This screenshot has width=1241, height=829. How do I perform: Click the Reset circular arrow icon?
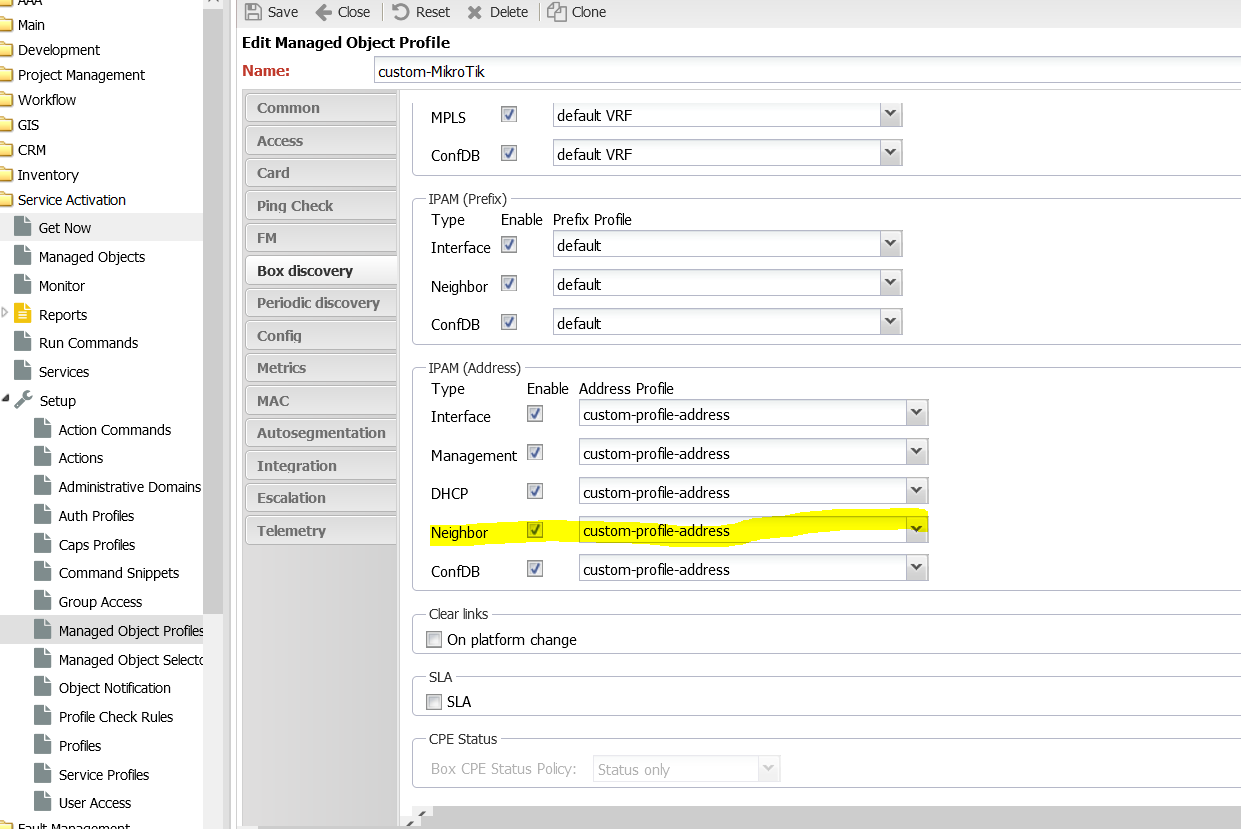tap(401, 12)
